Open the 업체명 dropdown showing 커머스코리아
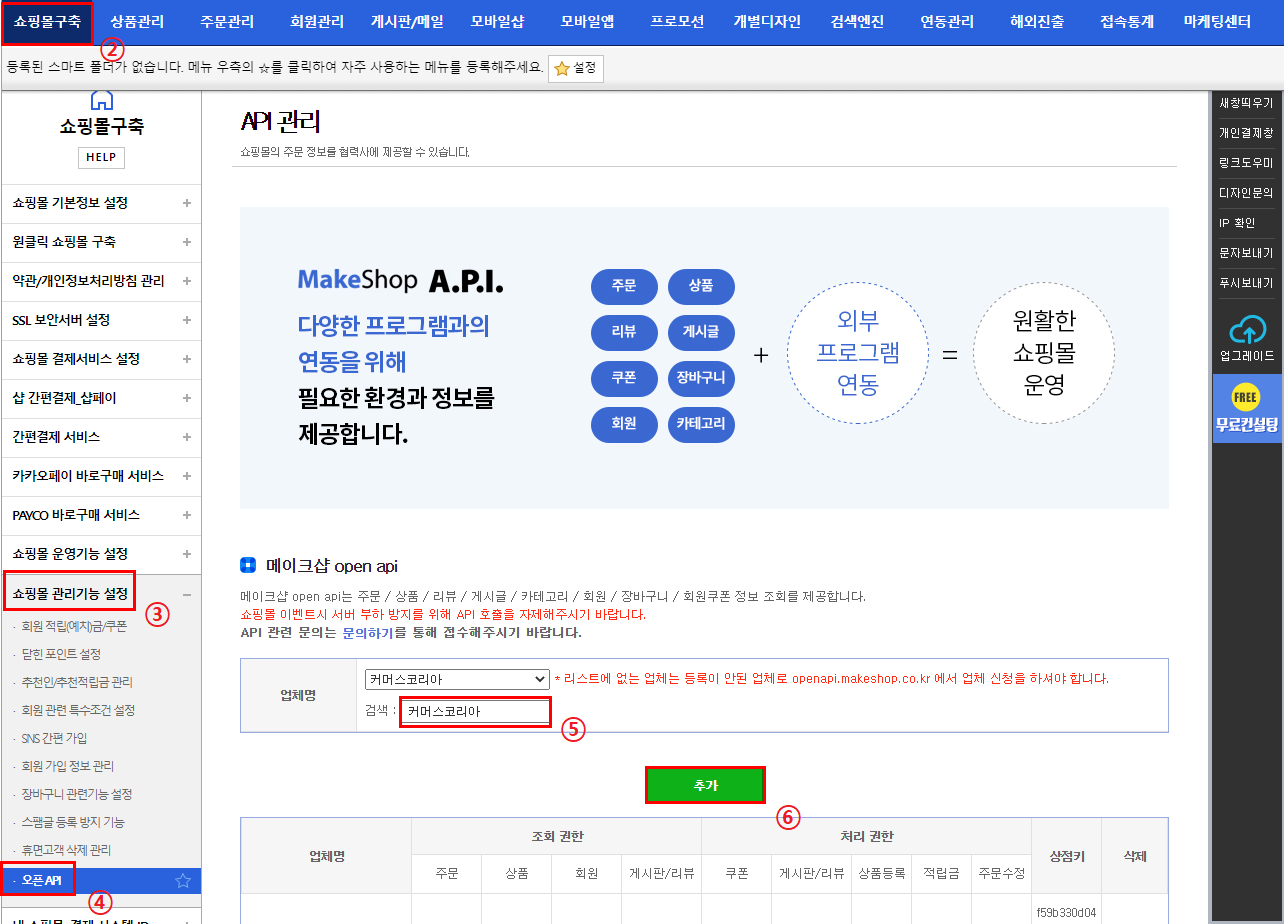This screenshot has width=1284, height=924. pos(457,679)
